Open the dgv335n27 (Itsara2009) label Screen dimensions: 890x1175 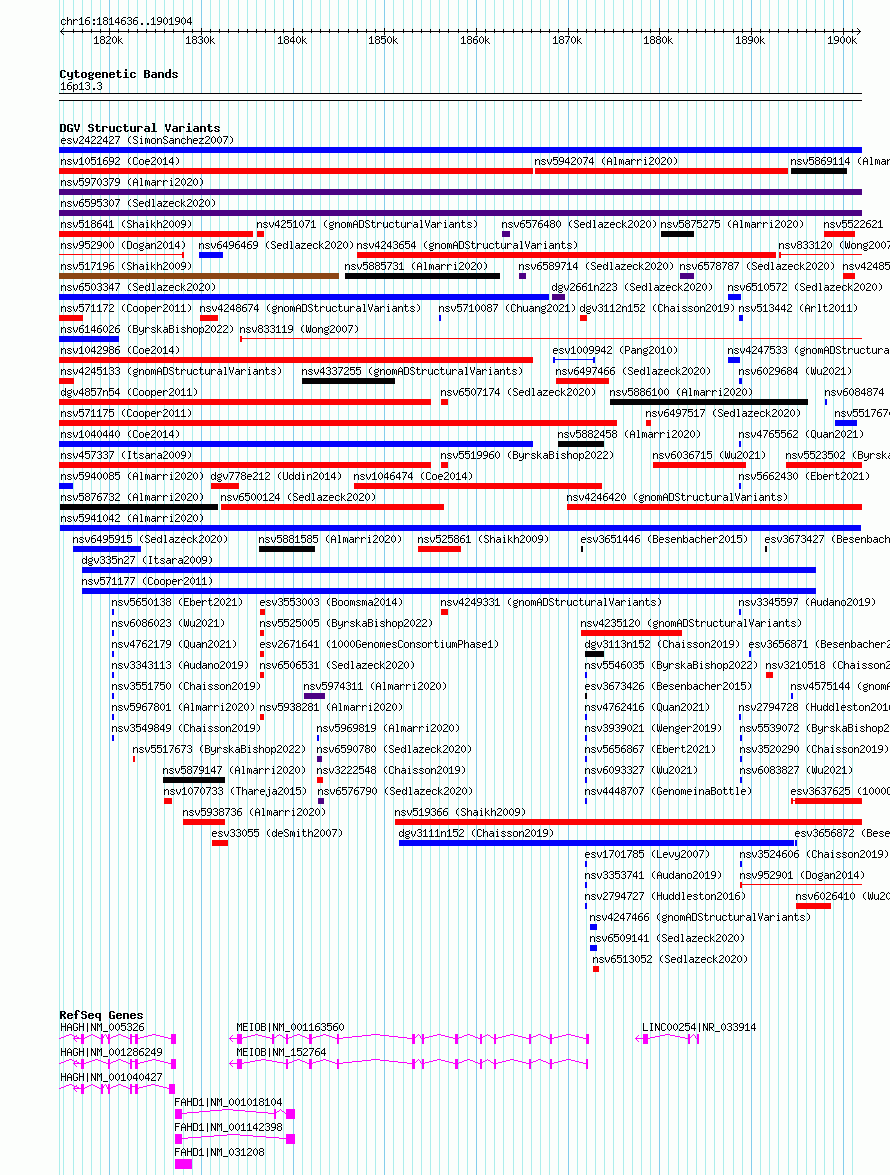(148, 560)
